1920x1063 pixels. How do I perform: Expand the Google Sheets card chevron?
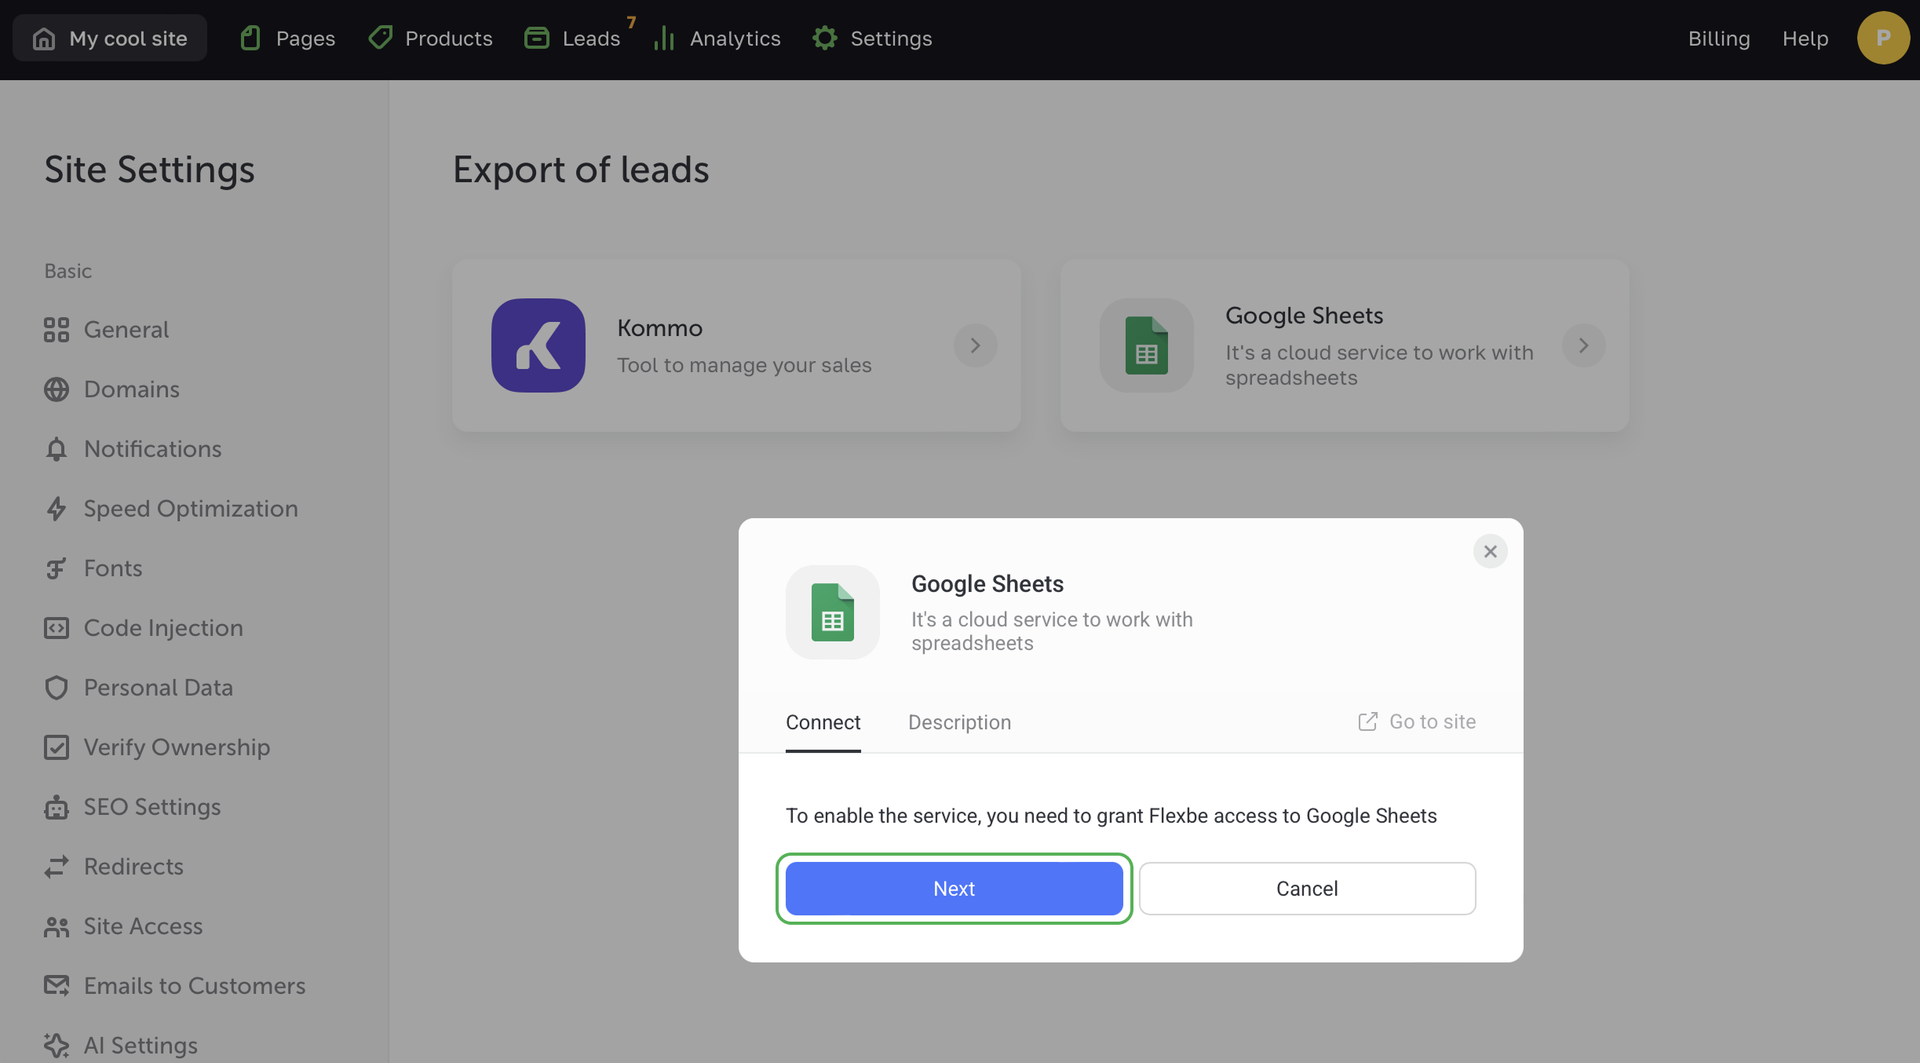point(1583,346)
